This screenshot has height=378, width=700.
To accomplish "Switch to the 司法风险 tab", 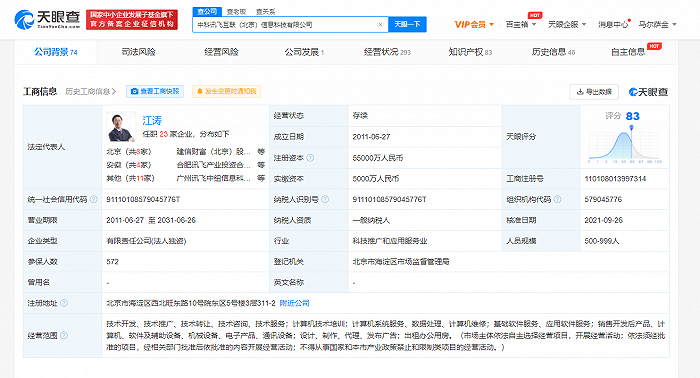I will [138, 52].
